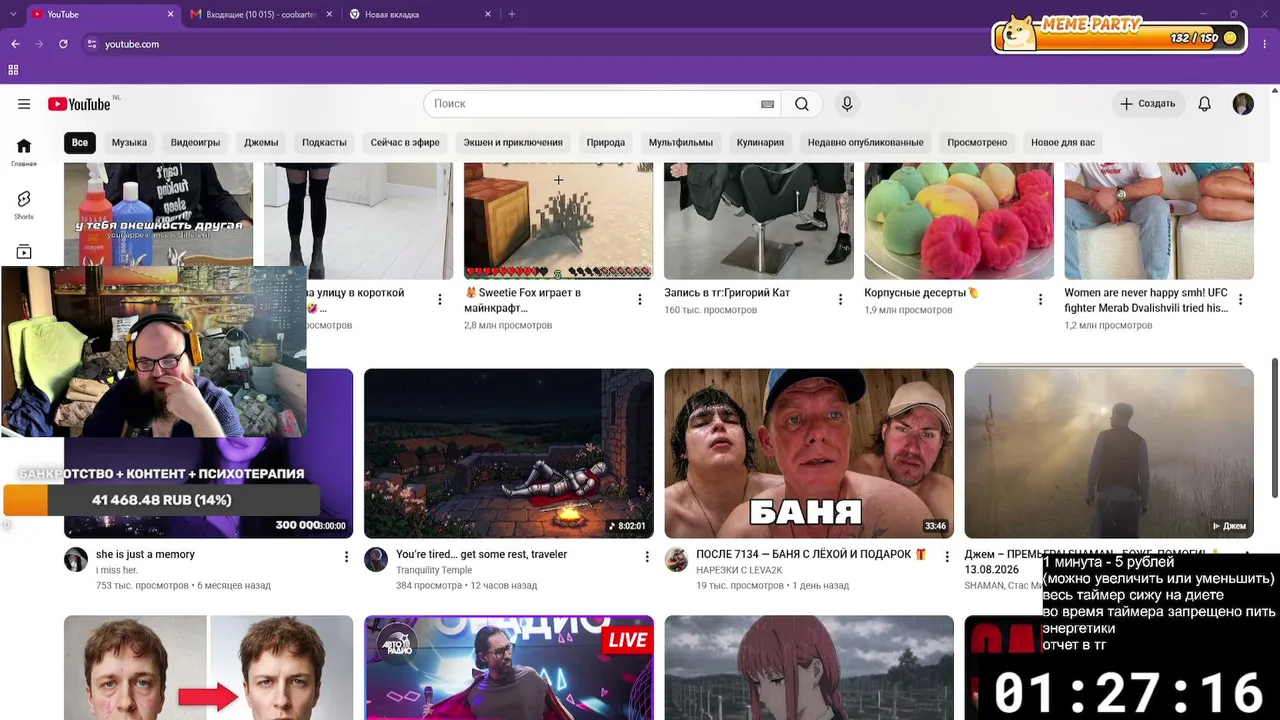Open options for the Sweetie Fox short
The width and height of the screenshot is (1280, 720).
(x=640, y=299)
